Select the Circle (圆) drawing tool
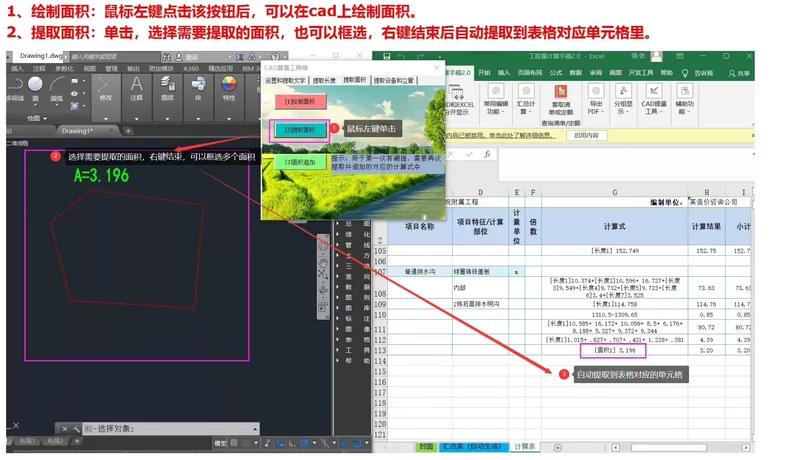This screenshot has width=790, height=460. coord(36,88)
